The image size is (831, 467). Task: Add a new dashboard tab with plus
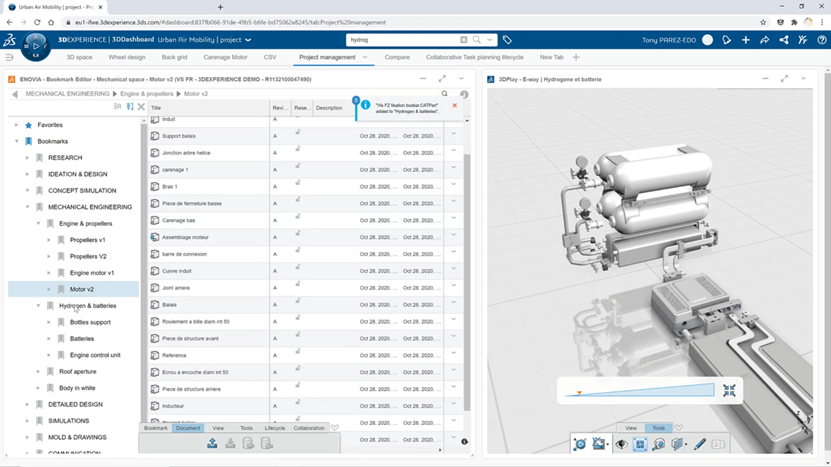pyautogui.click(x=576, y=57)
